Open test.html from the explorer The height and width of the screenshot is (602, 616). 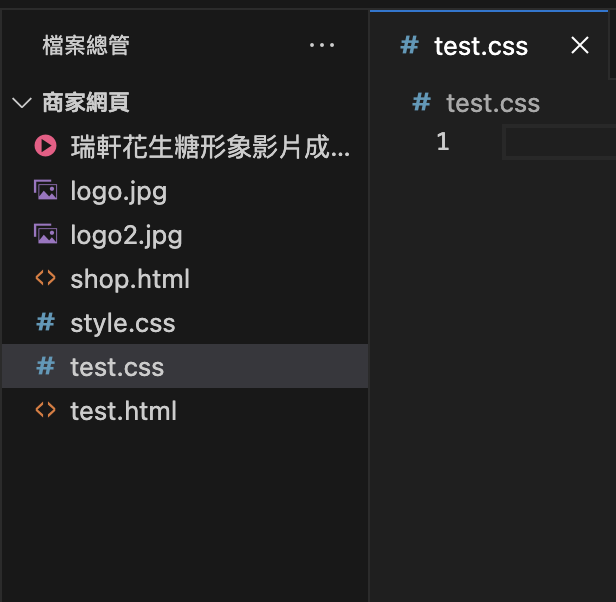point(123,411)
